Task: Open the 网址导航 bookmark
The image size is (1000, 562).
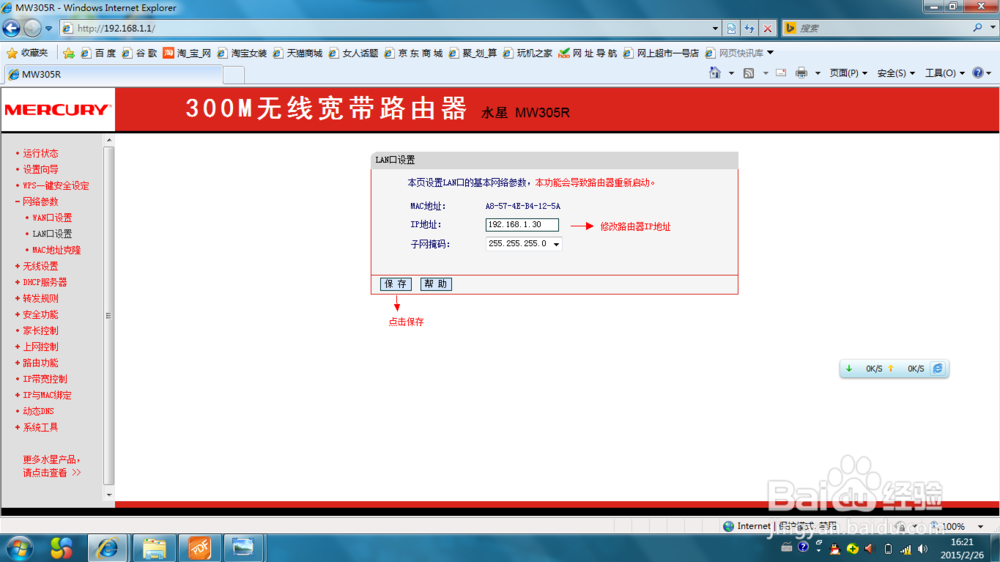Action: [x=587, y=53]
